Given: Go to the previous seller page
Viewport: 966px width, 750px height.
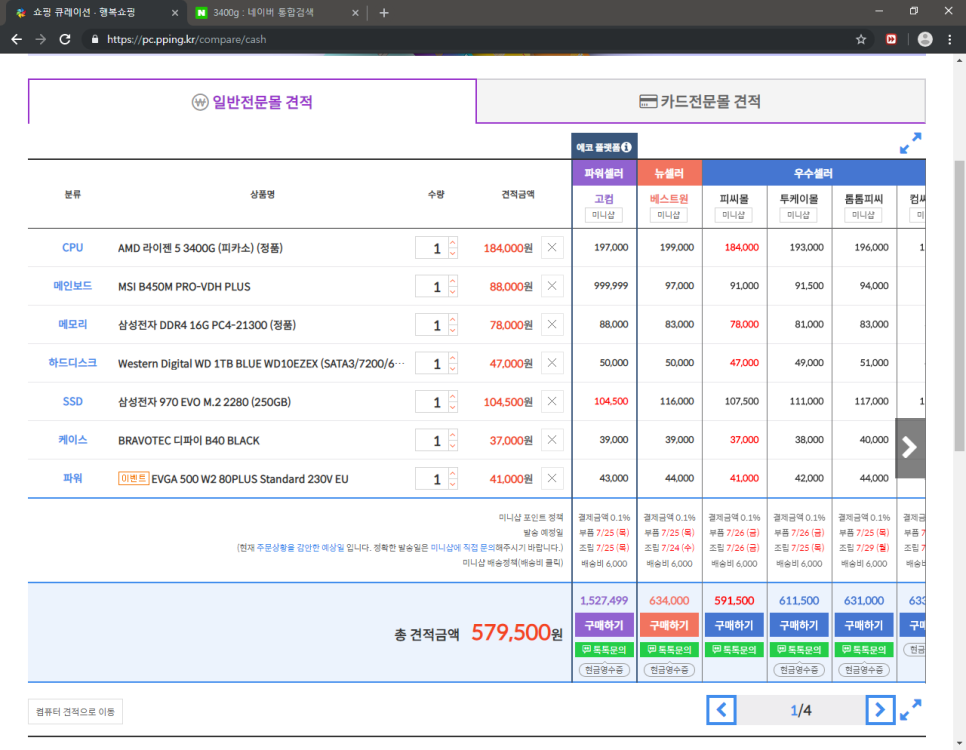Looking at the screenshot, I should [x=721, y=710].
